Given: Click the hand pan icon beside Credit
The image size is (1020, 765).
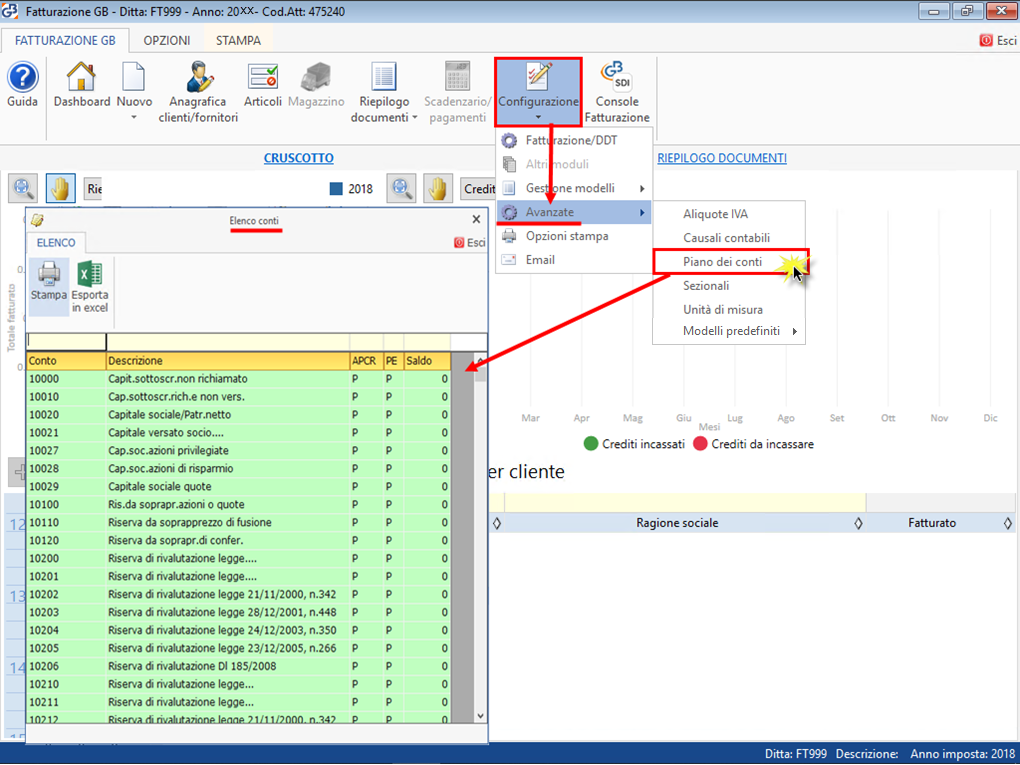Looking at the screenshot, I should [438, 189].
